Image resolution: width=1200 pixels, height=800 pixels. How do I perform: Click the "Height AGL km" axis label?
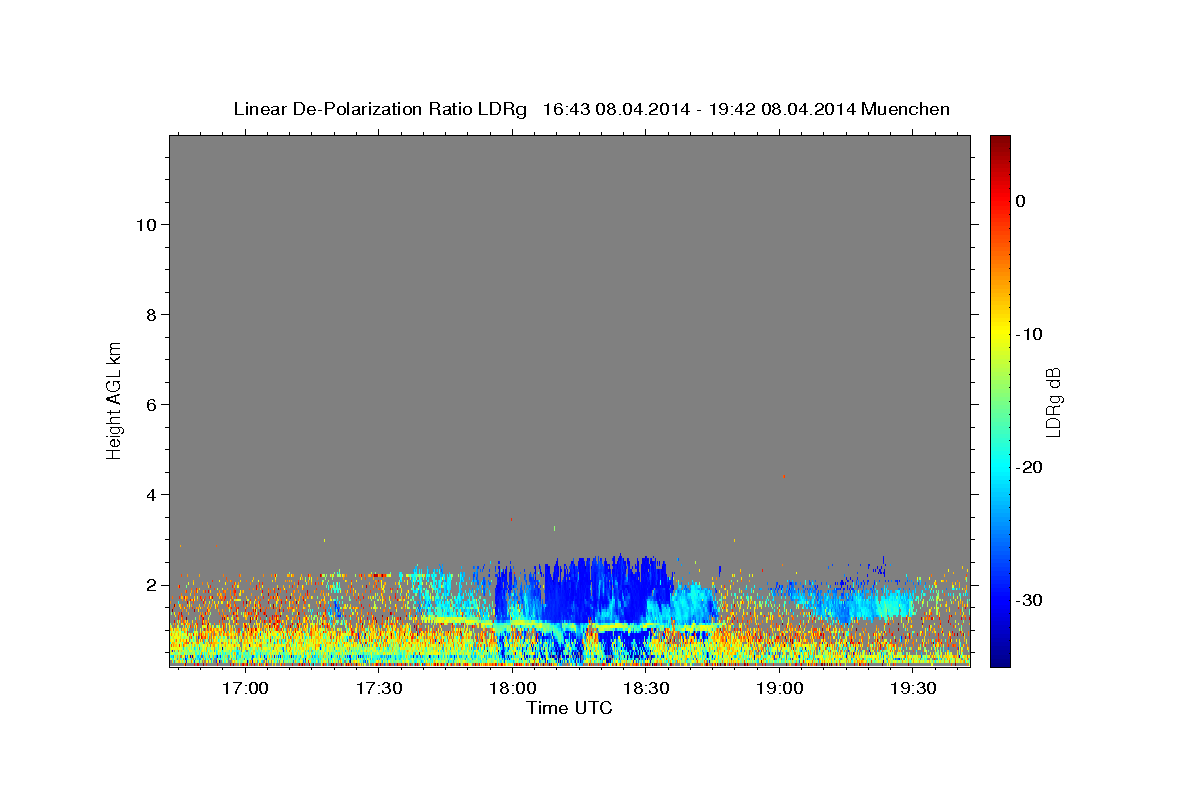point(114,400)
